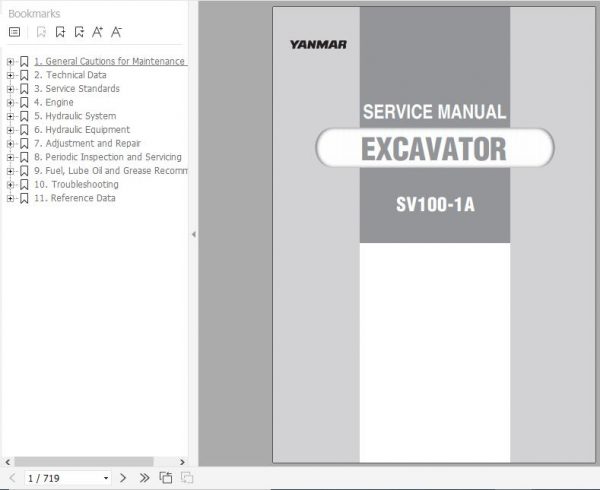Open the bookmark options menu icon
Viewport: 600px width, 490px height.
click(15, 32)
